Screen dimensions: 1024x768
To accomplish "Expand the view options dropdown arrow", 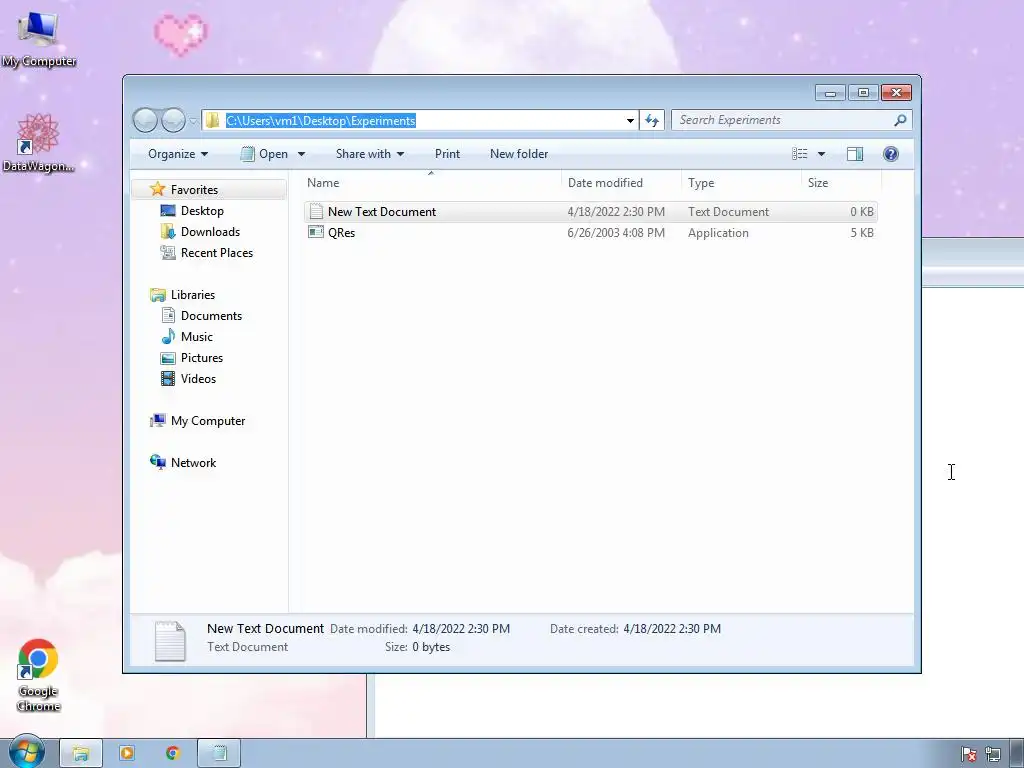I will tap(822, 154).
